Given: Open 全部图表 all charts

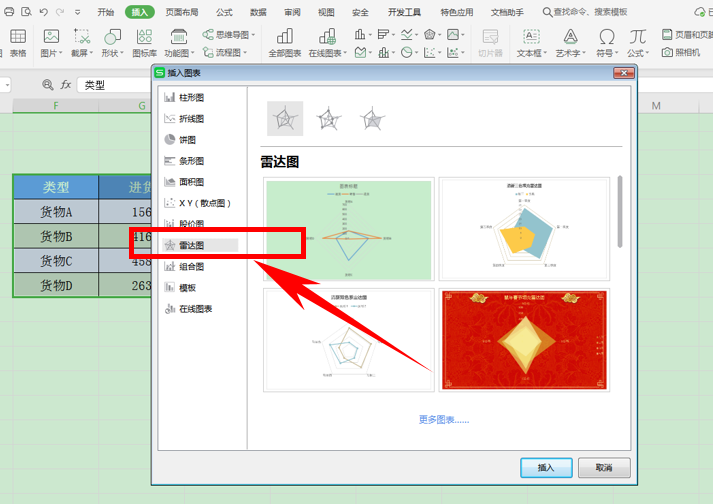Looking at the screenshot, I should 285,43.
